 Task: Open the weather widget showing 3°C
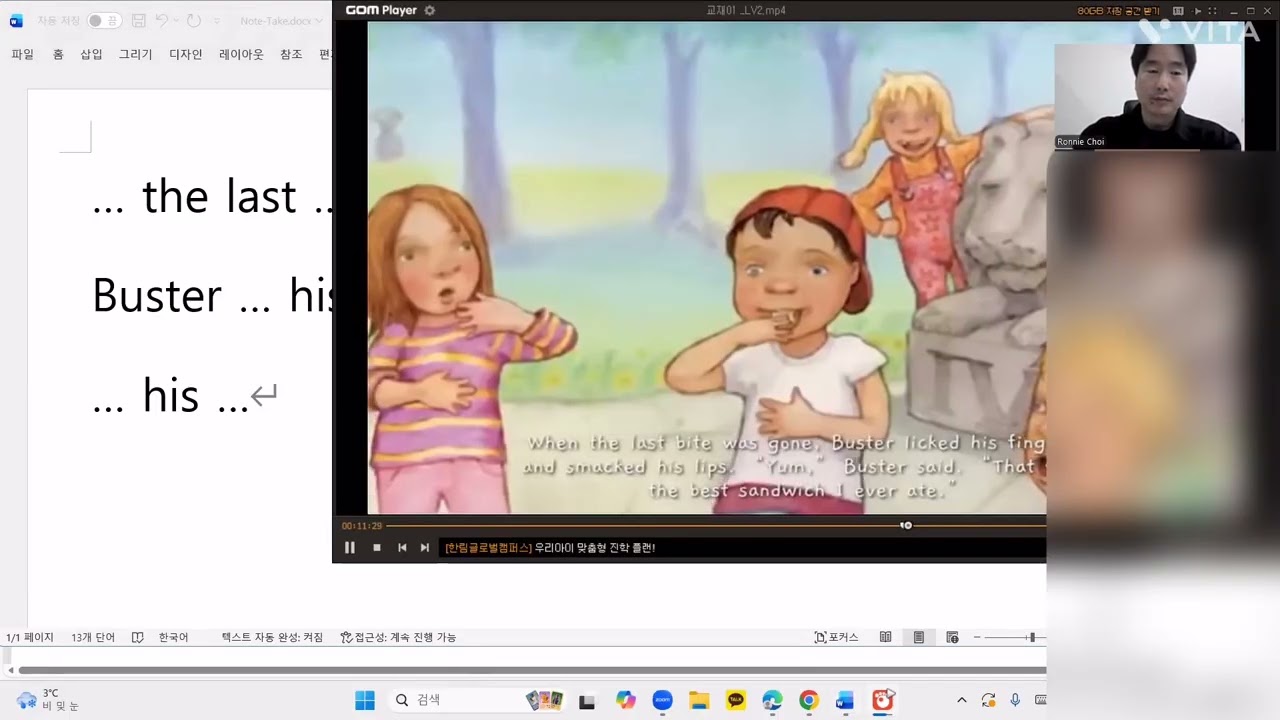click(48, 700)
